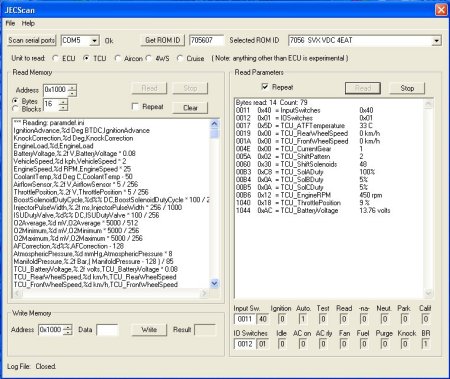Increment Read Memory Address stepper
The height and width of the screenshot is (379, 450).
(x=72, y=87)
